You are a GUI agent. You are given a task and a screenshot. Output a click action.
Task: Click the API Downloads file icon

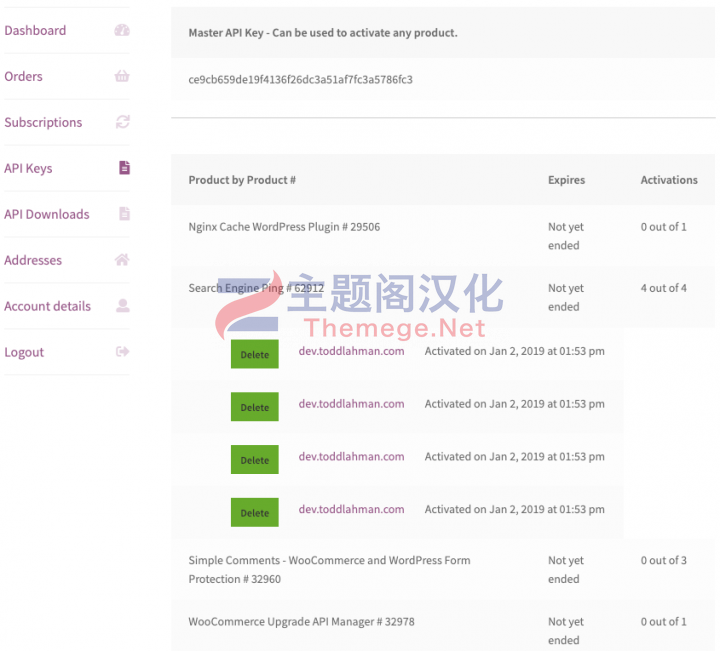point(124,213)
